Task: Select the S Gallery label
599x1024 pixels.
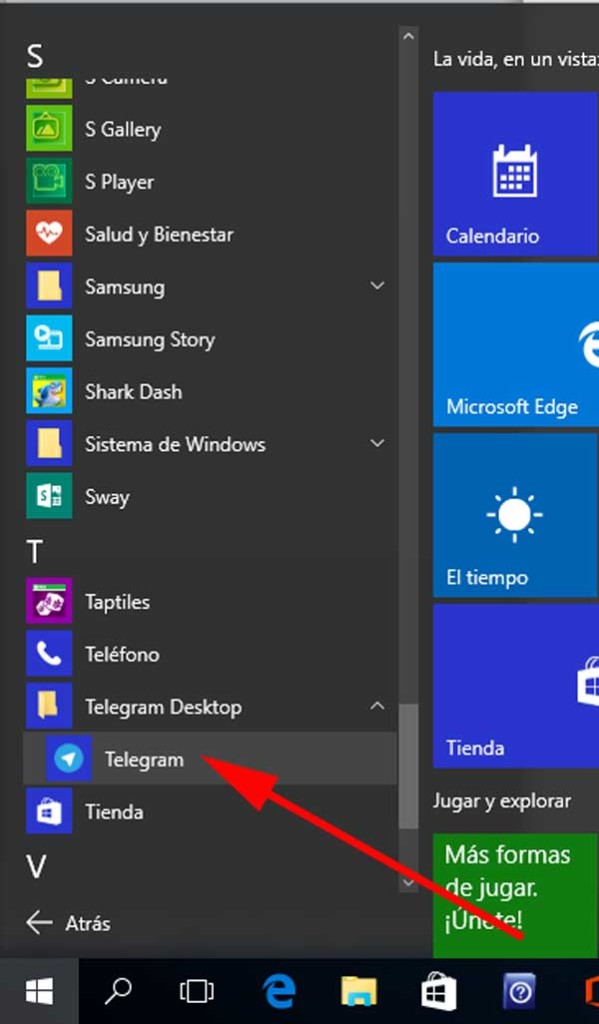Action: [x=123, y=129]
